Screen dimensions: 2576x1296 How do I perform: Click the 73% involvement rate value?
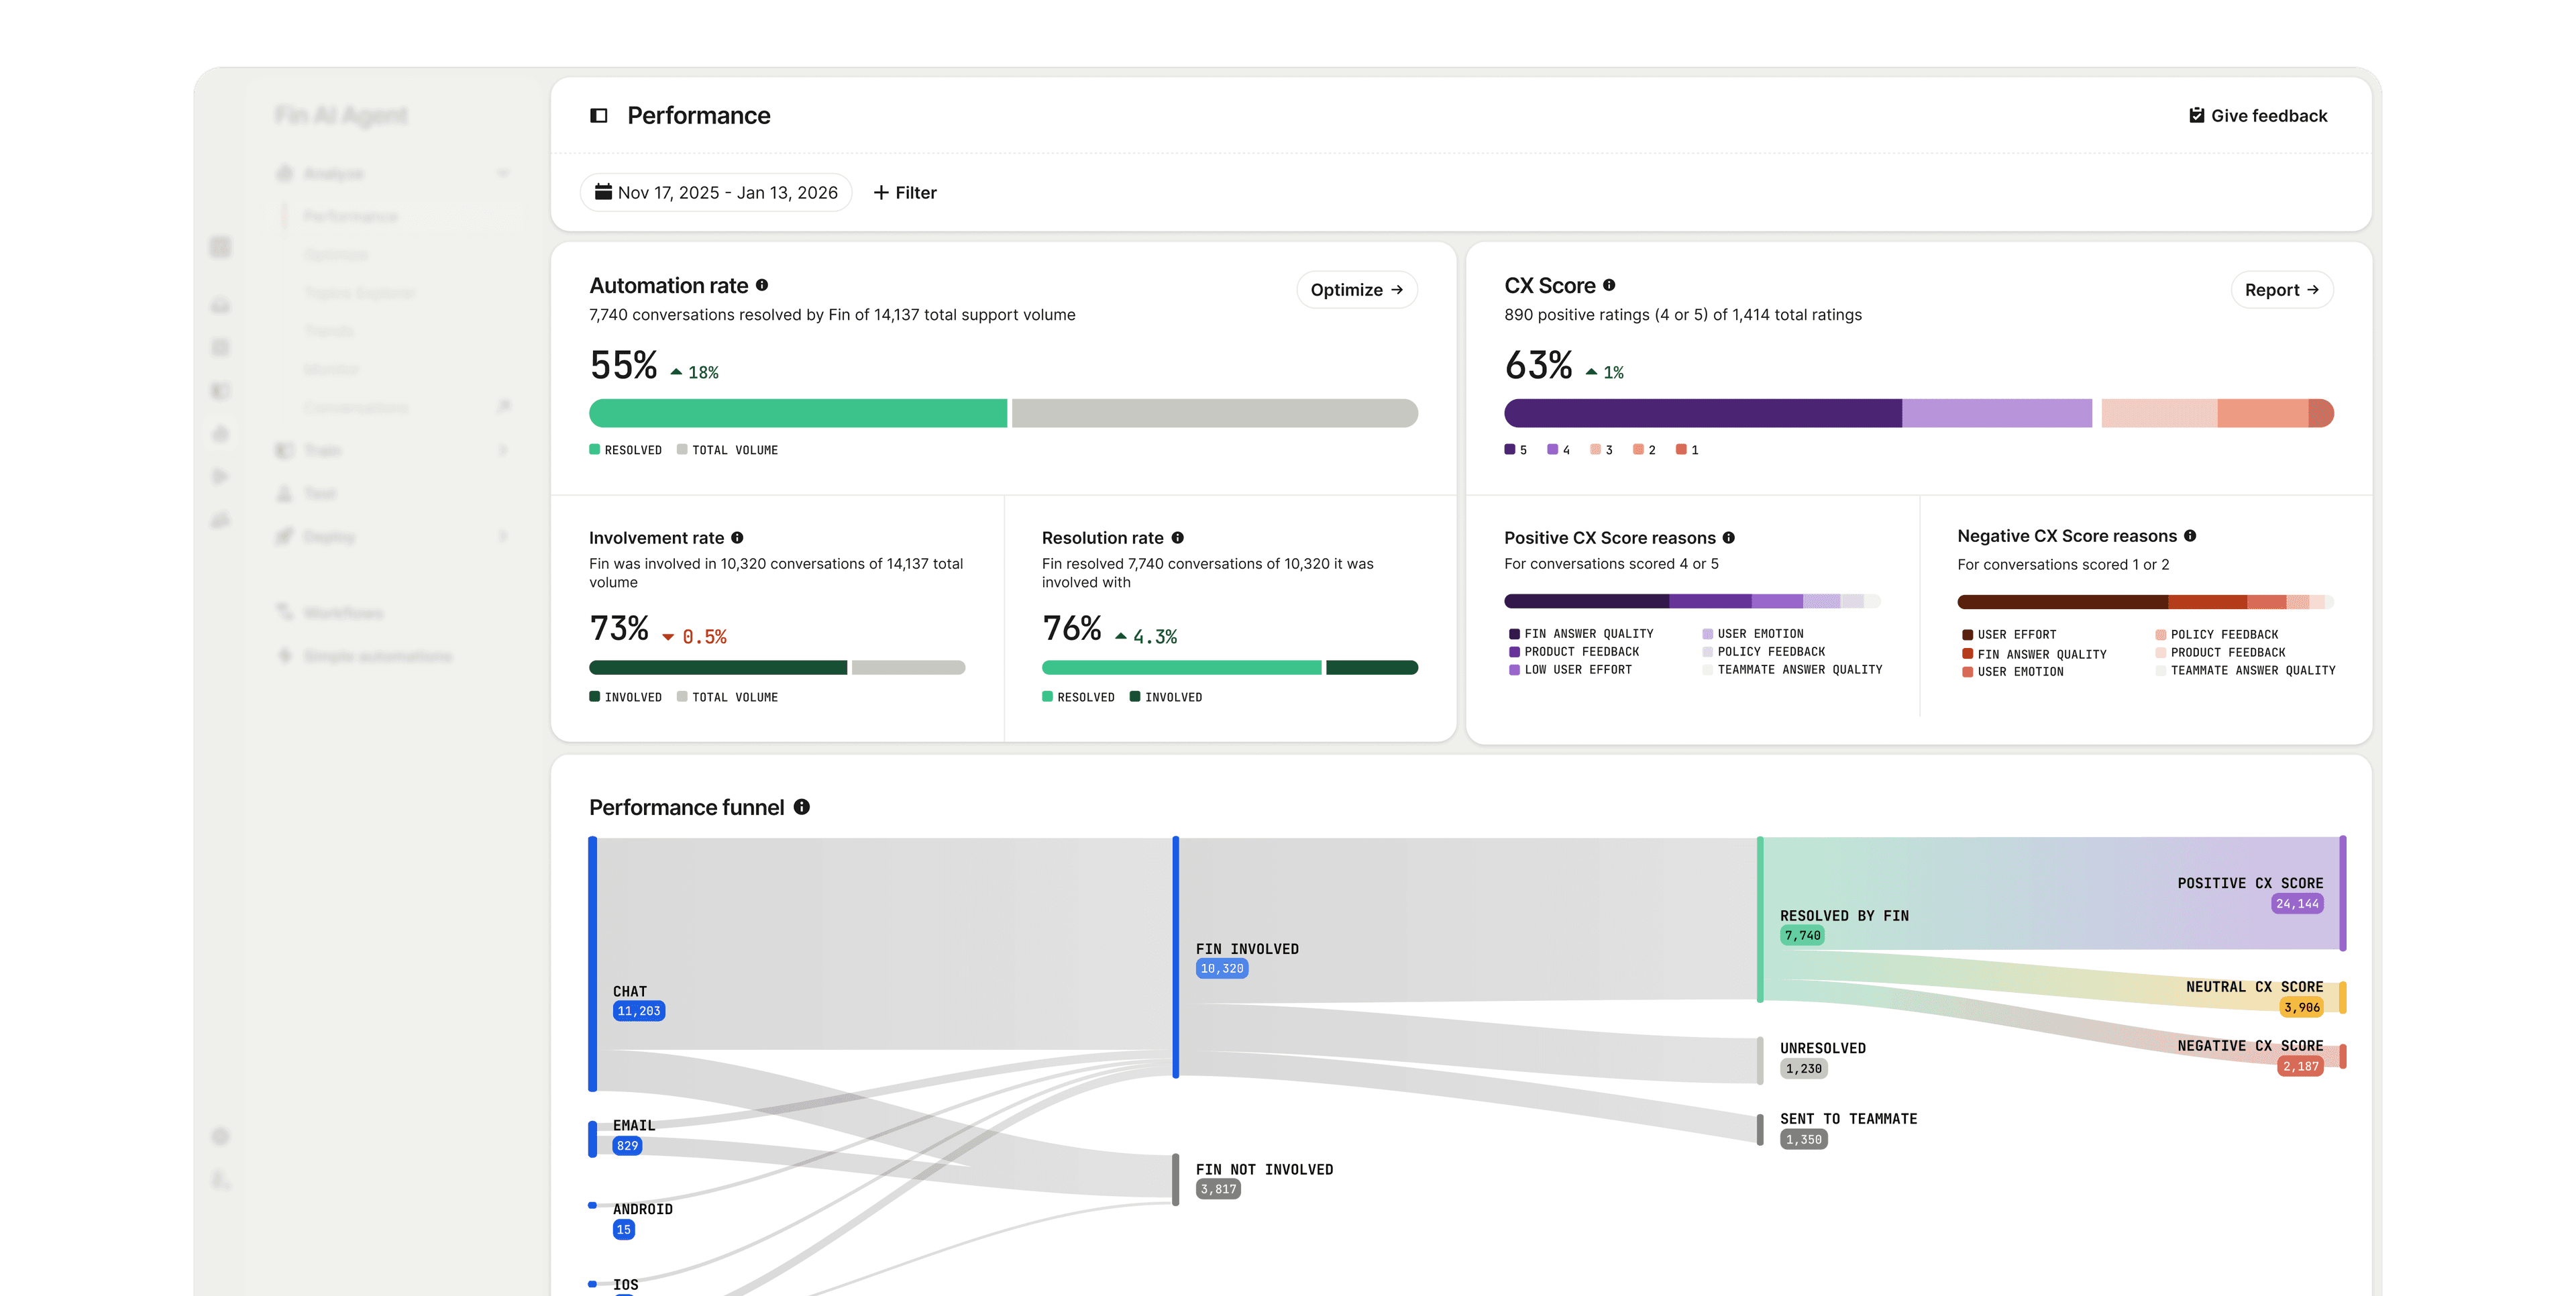(x=619, y=629)
